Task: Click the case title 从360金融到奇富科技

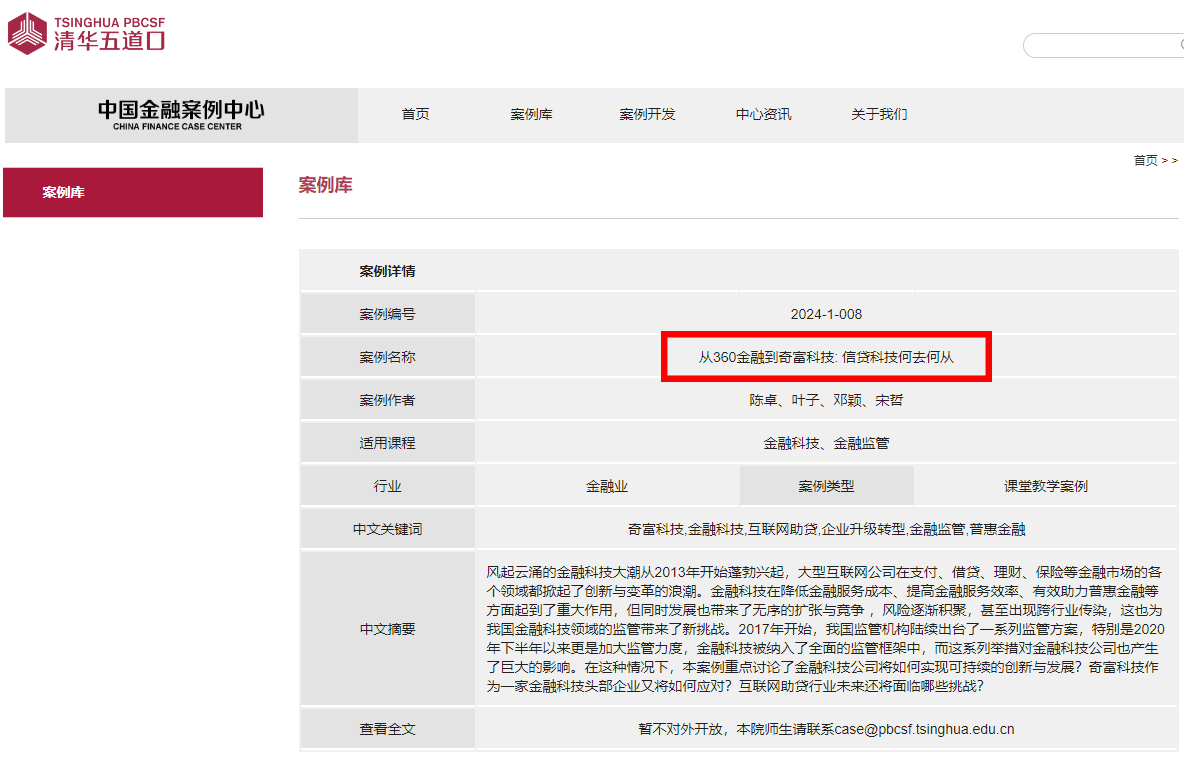Action: pos(826,357)
